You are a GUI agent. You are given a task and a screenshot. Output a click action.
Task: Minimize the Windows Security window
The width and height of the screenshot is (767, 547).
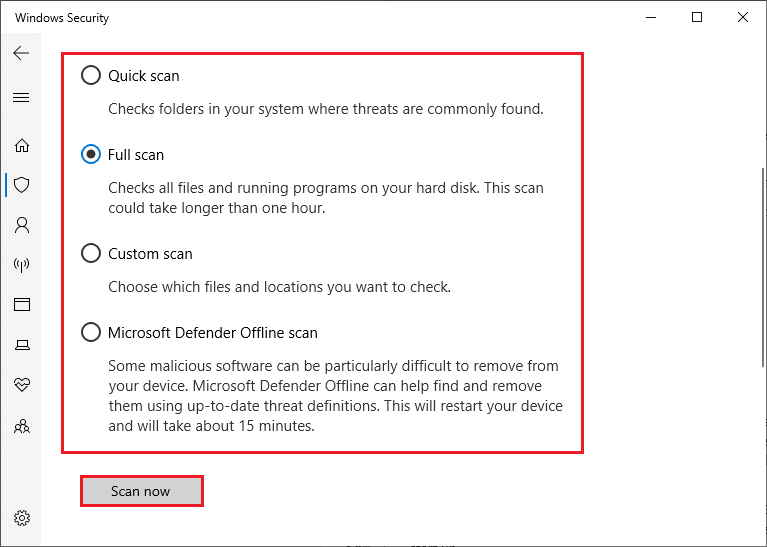pyautogui.click(x=651, y=18)
